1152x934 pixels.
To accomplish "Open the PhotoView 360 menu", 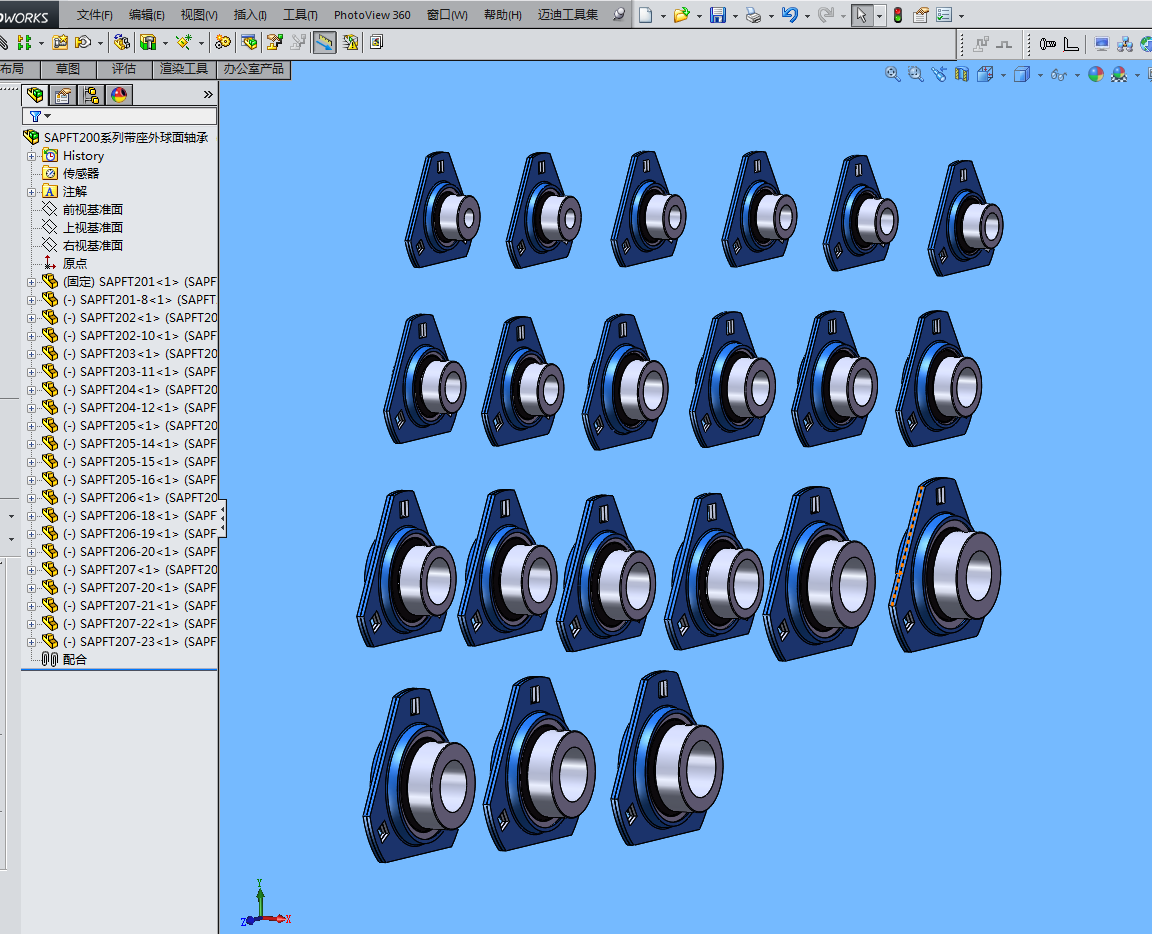I will (x=372, y=15).
